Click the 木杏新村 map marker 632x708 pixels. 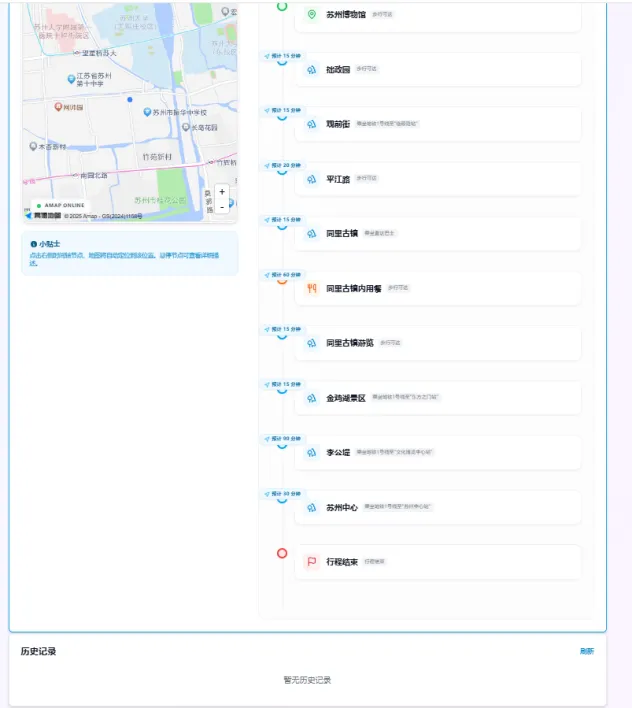pyautogui.click(x=33, y=146)
